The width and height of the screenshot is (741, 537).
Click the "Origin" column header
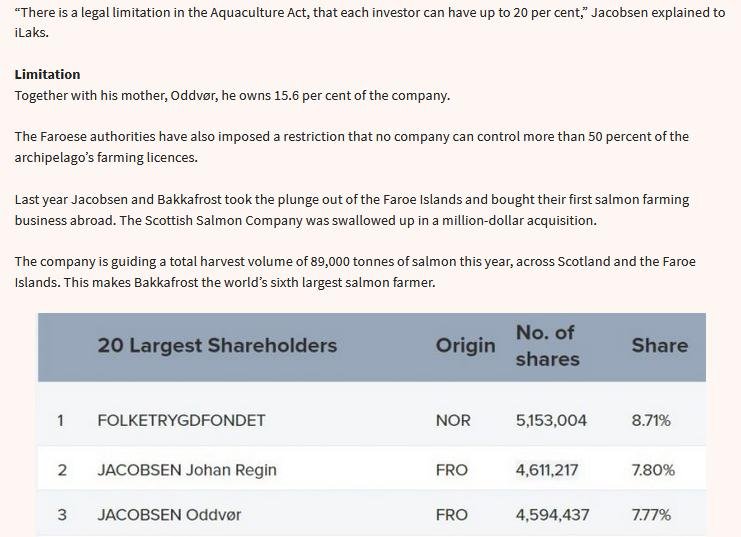tap(465, 345)
